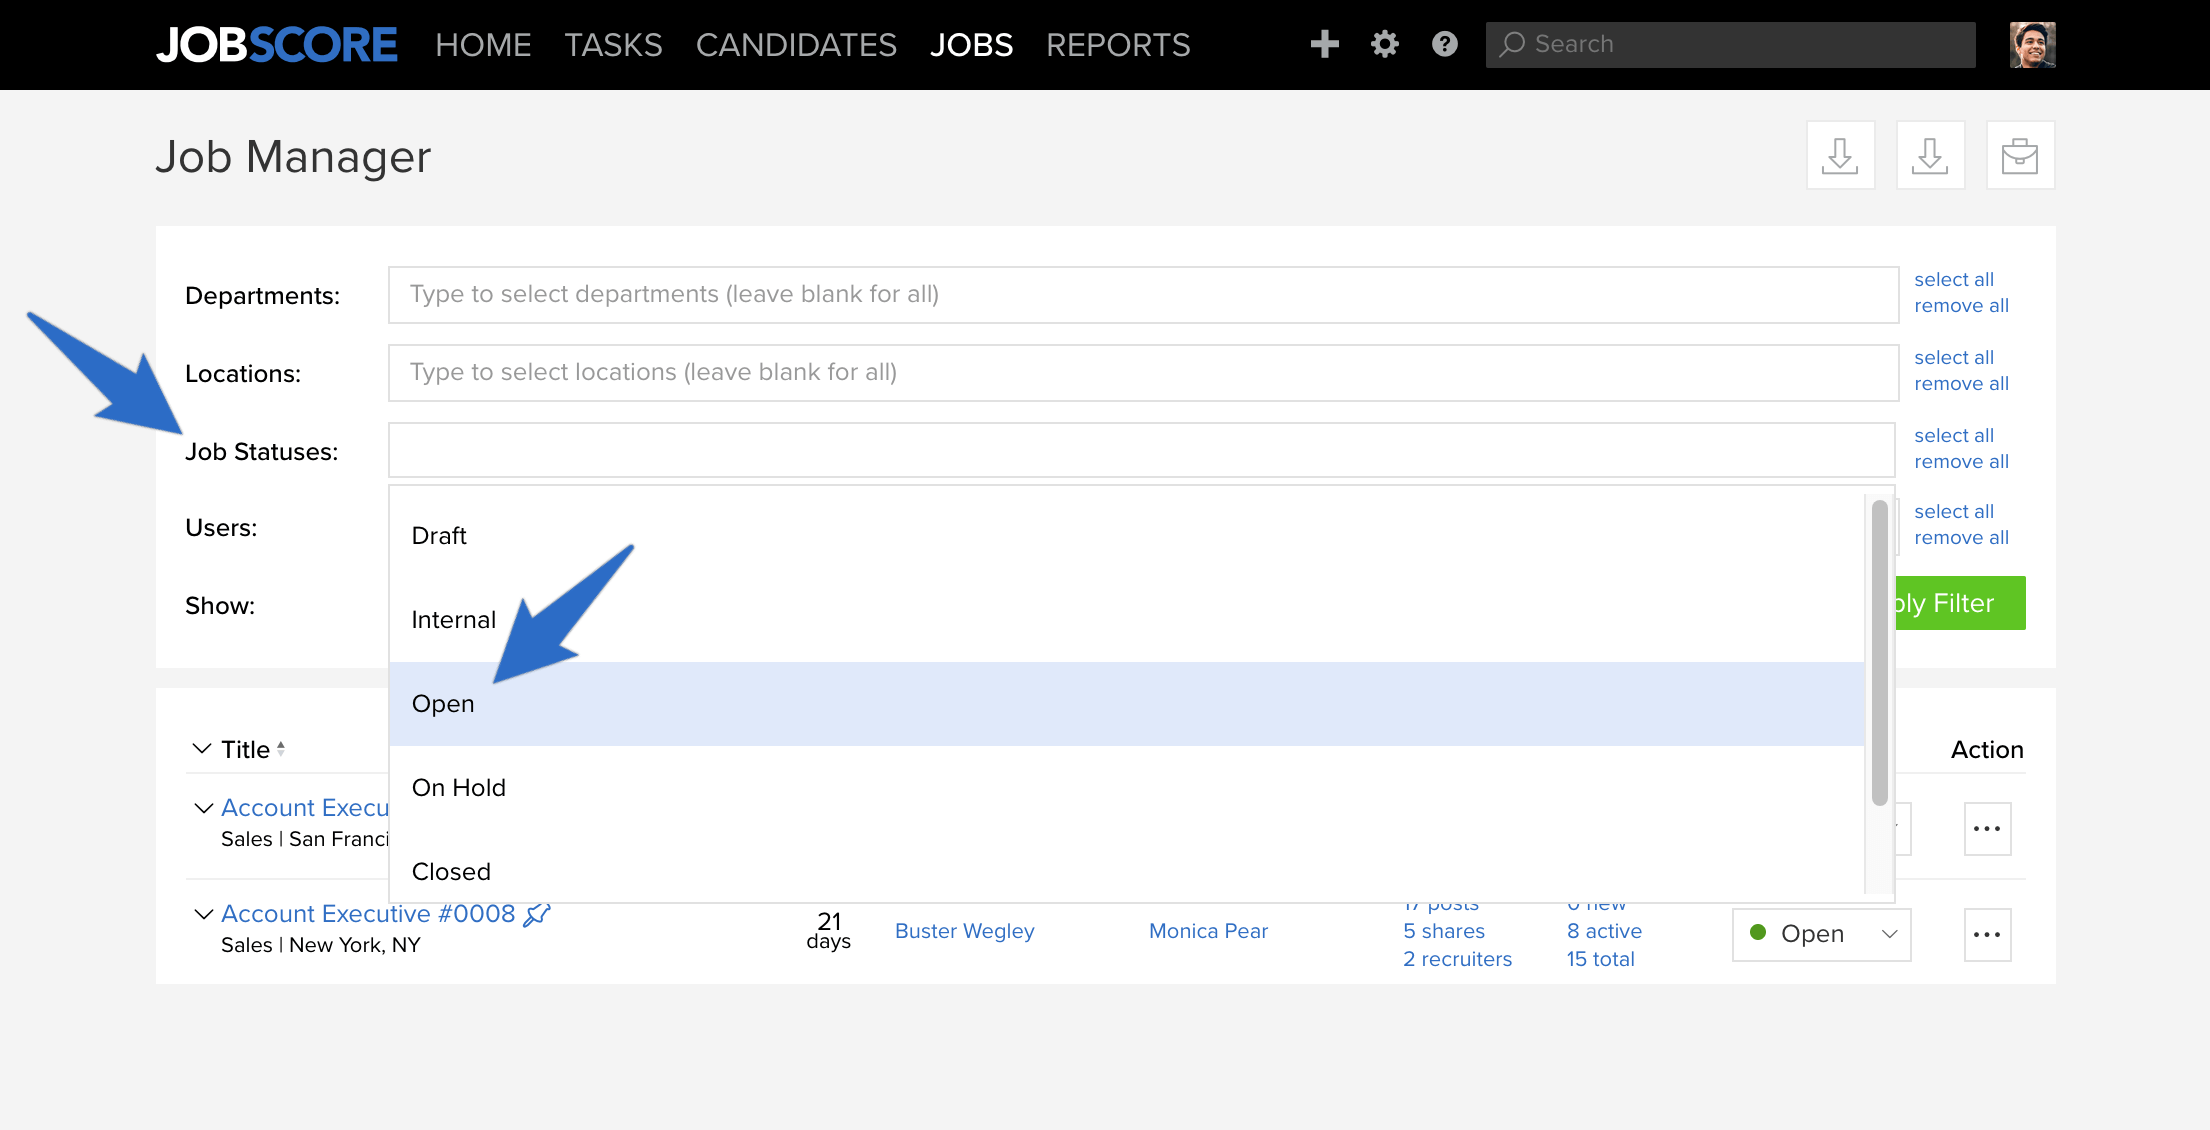Click remove all for Users

click(1961, 537)
